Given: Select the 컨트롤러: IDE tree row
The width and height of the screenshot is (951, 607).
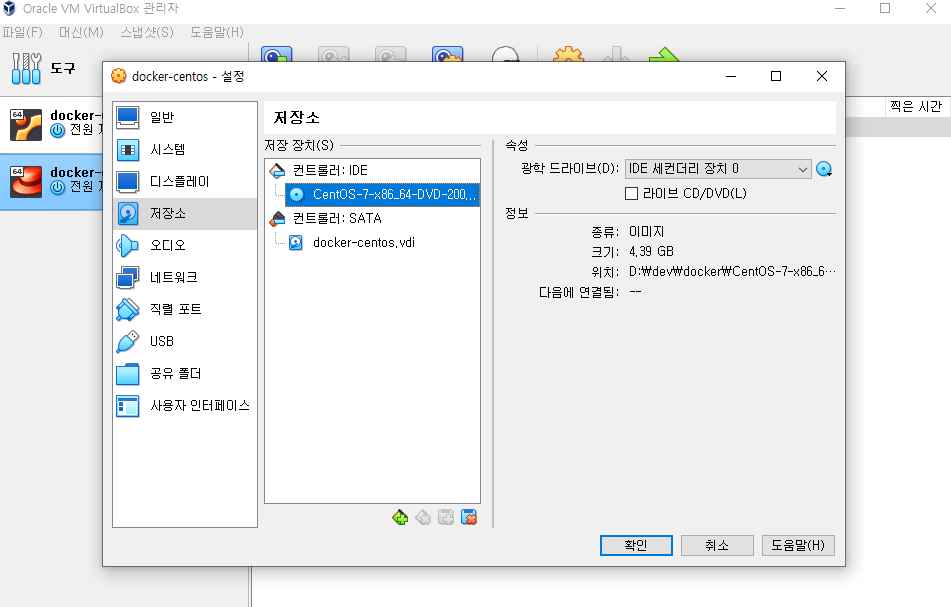Looking at the screenshot, I should (x=372, y=170).
